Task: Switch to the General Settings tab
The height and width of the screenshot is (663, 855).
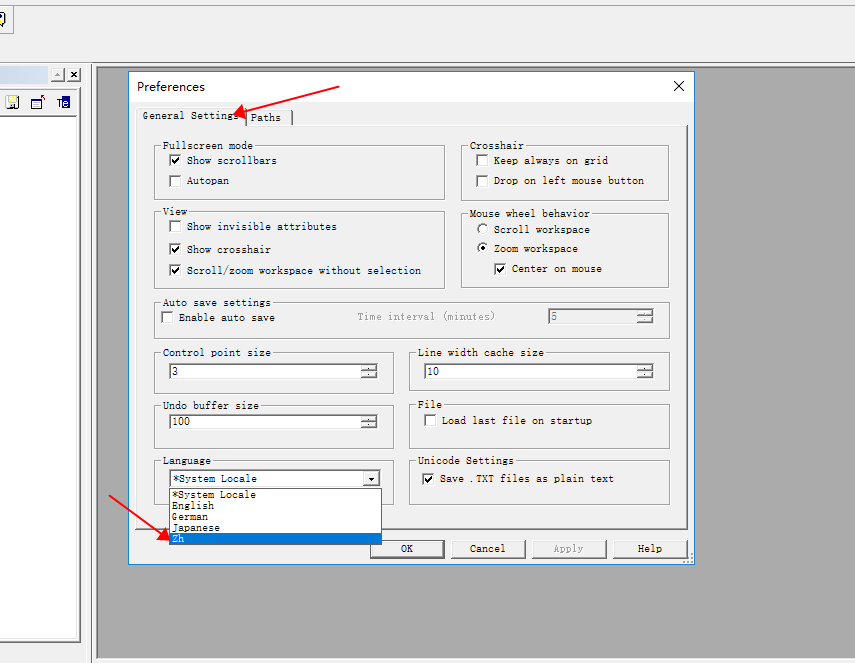Action: (x=190, y=116)
